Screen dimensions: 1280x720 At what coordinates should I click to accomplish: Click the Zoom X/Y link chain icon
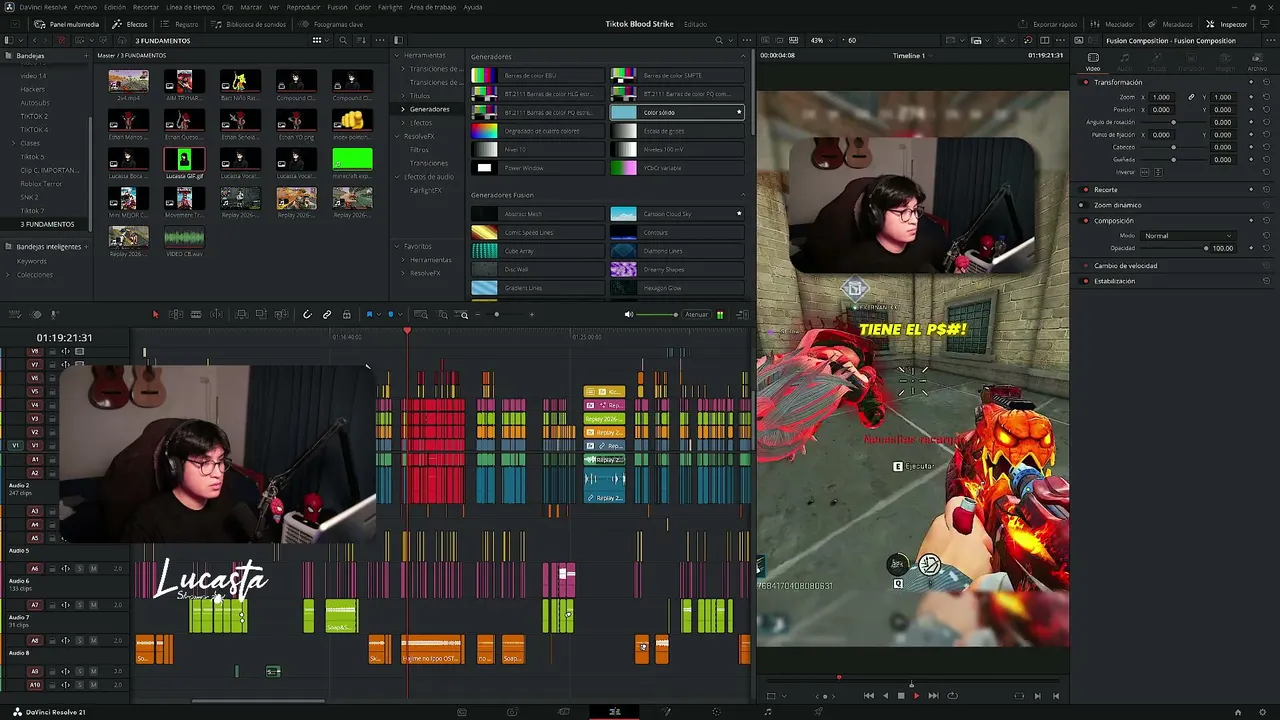tap(1191, 97)
